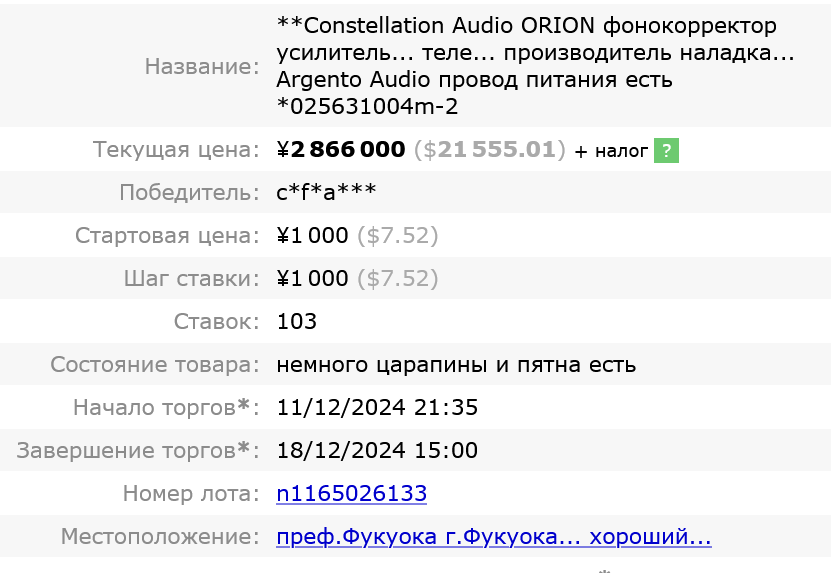The width and height of the screenshot is (832, 573).
Task: Click the bid count 103
Action: pyautogui.click(x=297, y=321)
